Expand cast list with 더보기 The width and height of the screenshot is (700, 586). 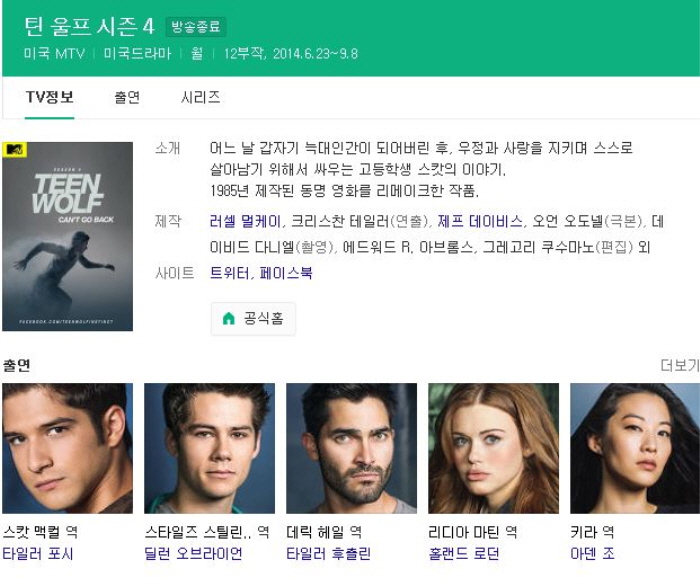click(x=679, y=366)
